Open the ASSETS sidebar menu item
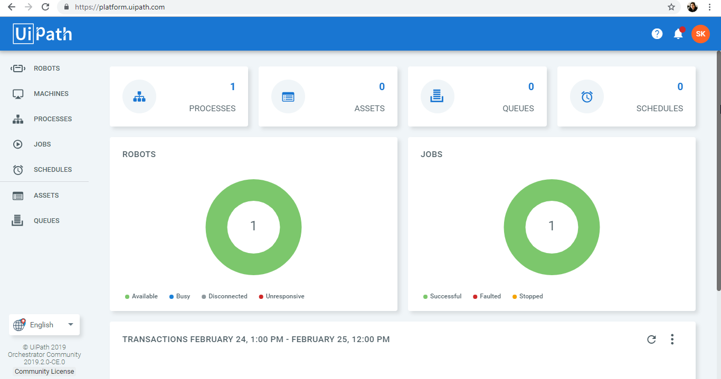 pyautogui.click(x=46, y=195)
